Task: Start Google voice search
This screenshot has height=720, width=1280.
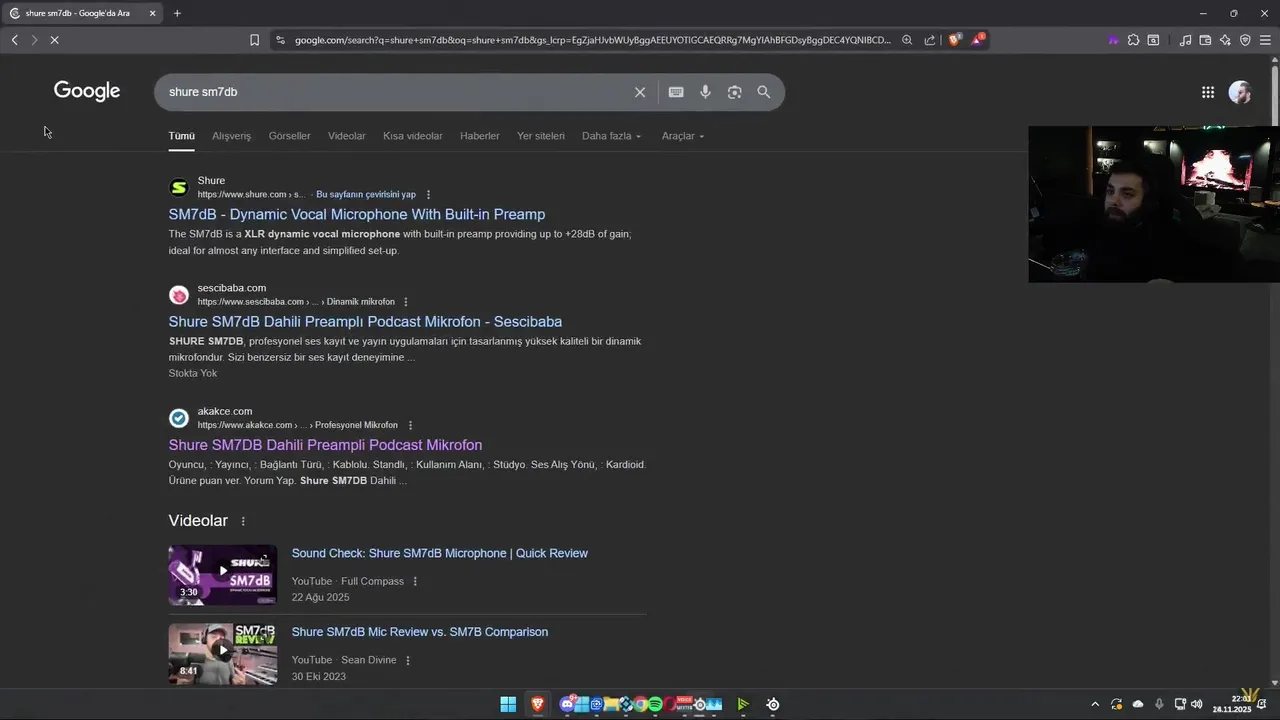Action: [x=705, y=92]
